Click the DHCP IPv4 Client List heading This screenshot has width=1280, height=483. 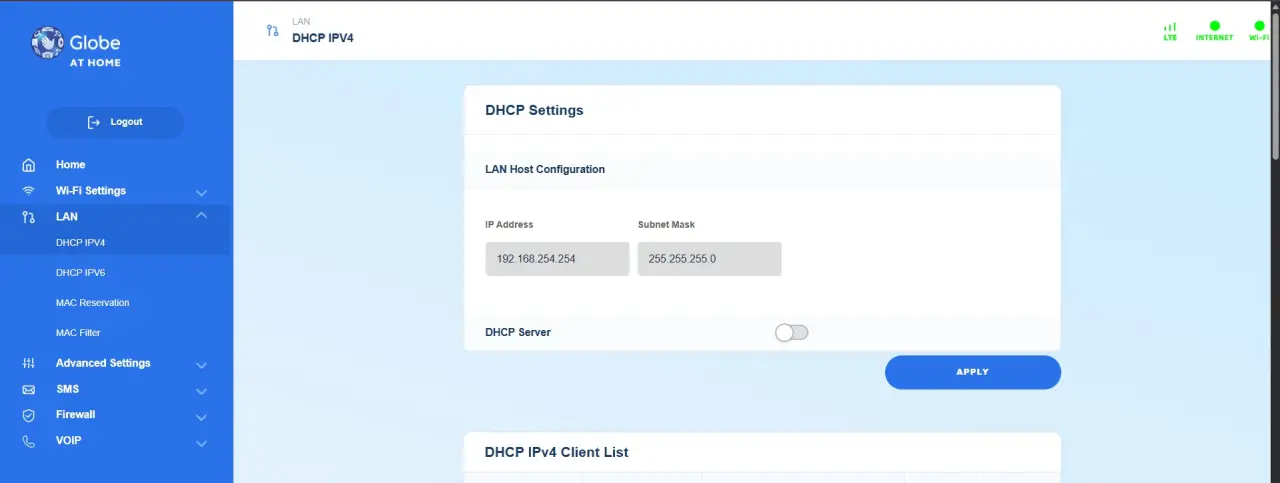point(557,452)
